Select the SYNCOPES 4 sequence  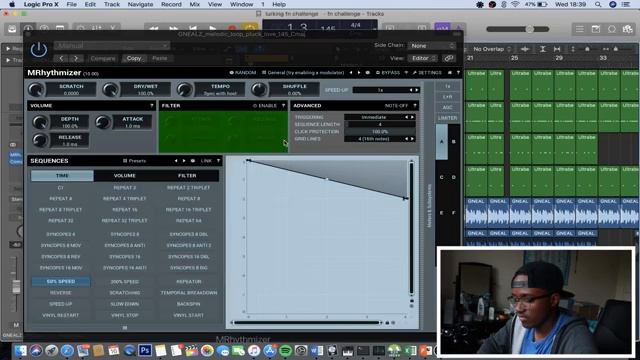click(60, 235)
